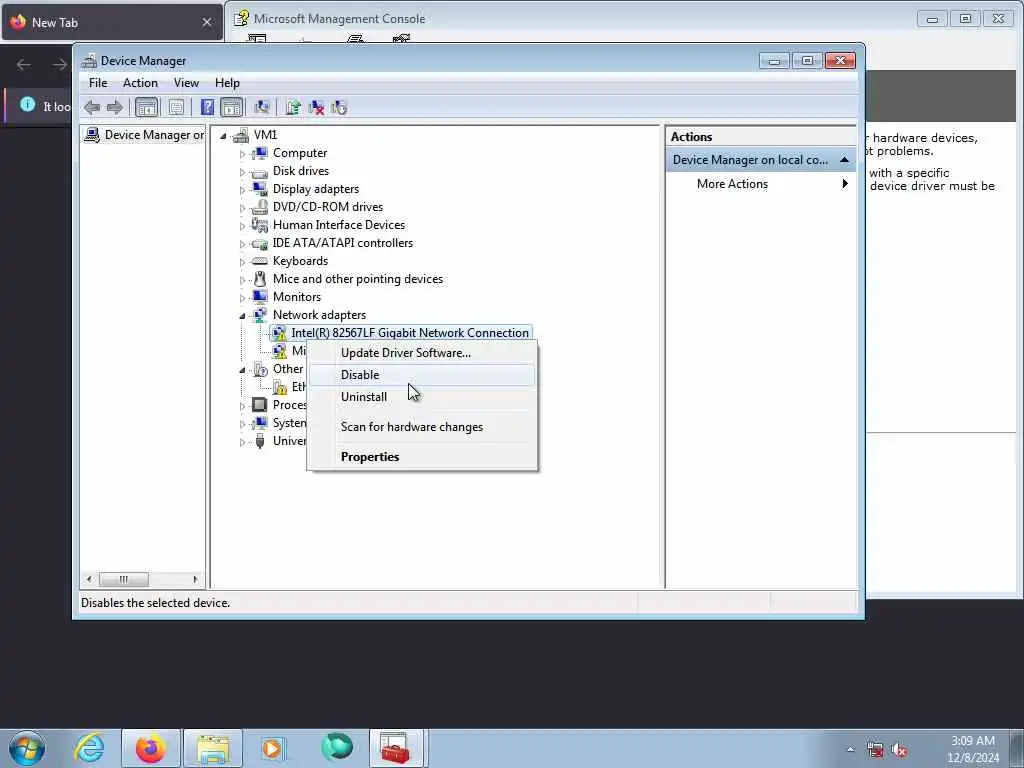This screenshot has height=768, width=1024.
Task: Open the Action menu
Action: coord(140,83)
